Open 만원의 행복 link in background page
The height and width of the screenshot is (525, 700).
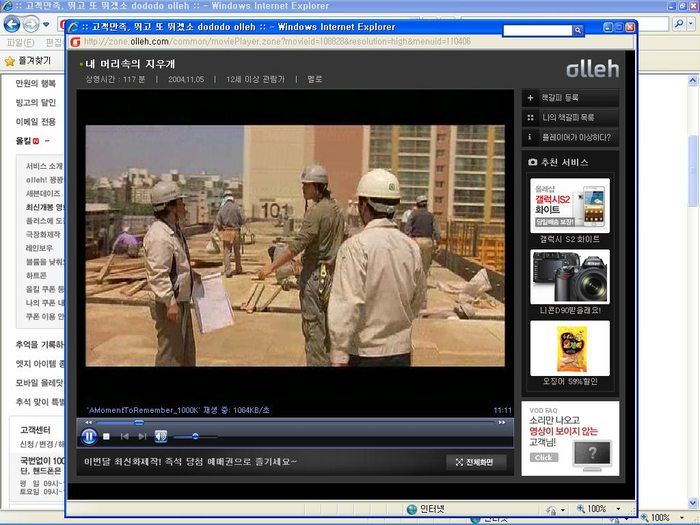pos(36,83)
